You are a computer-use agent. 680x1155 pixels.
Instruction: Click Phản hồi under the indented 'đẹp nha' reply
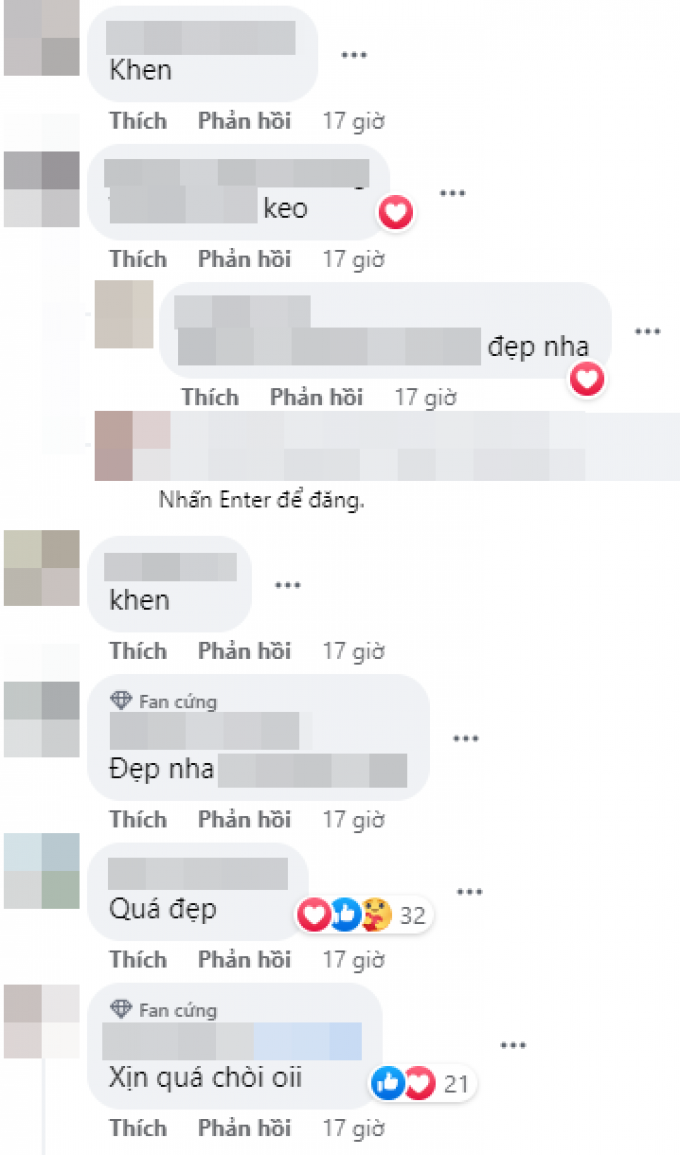(316, 397)
